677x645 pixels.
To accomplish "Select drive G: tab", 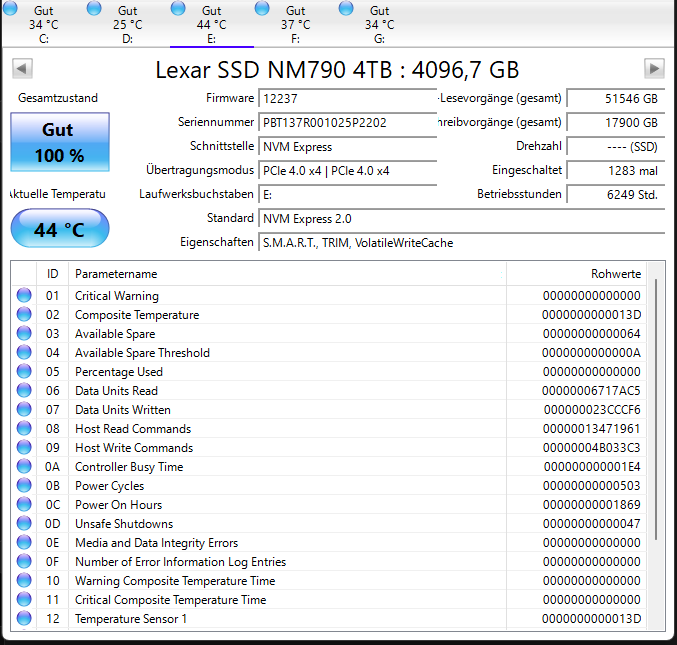I will (x=380, y=24).
